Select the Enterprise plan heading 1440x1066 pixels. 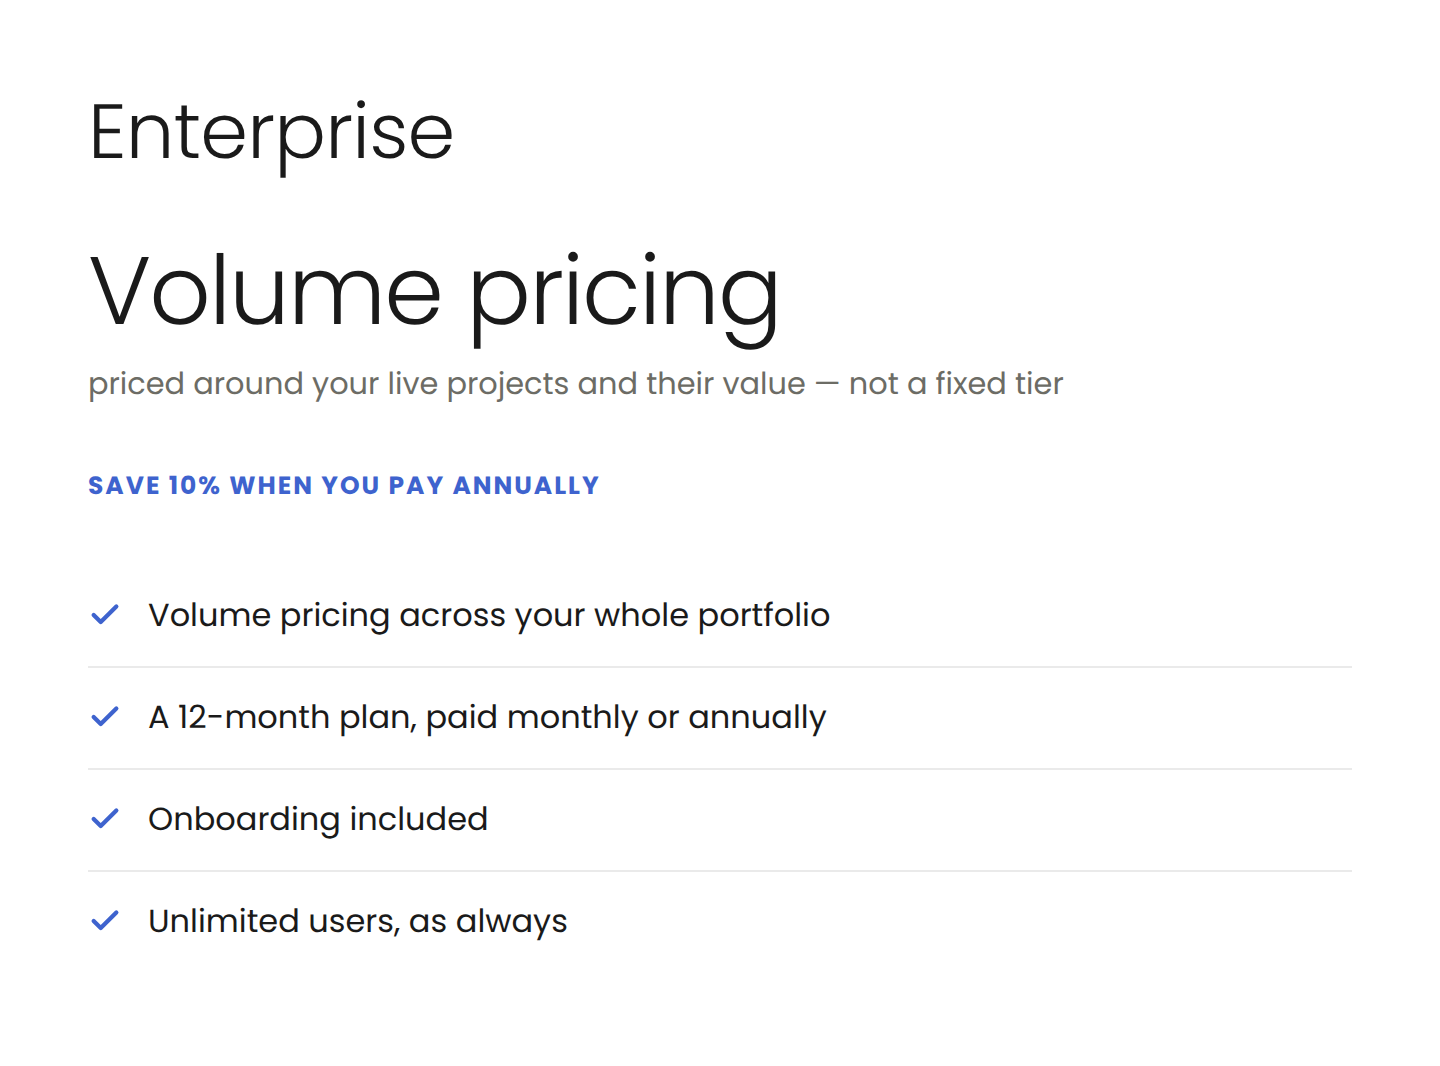click(x=271, y=134)
